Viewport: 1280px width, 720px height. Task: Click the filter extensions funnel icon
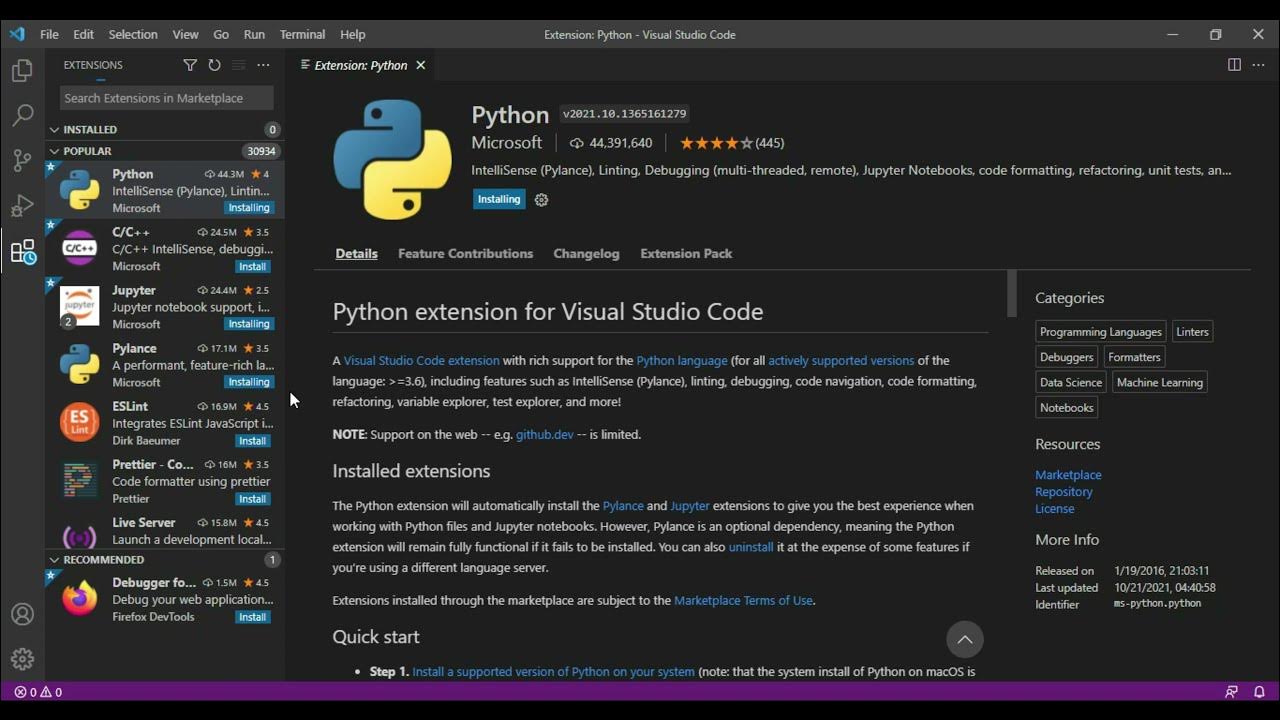tap(190, 65)
